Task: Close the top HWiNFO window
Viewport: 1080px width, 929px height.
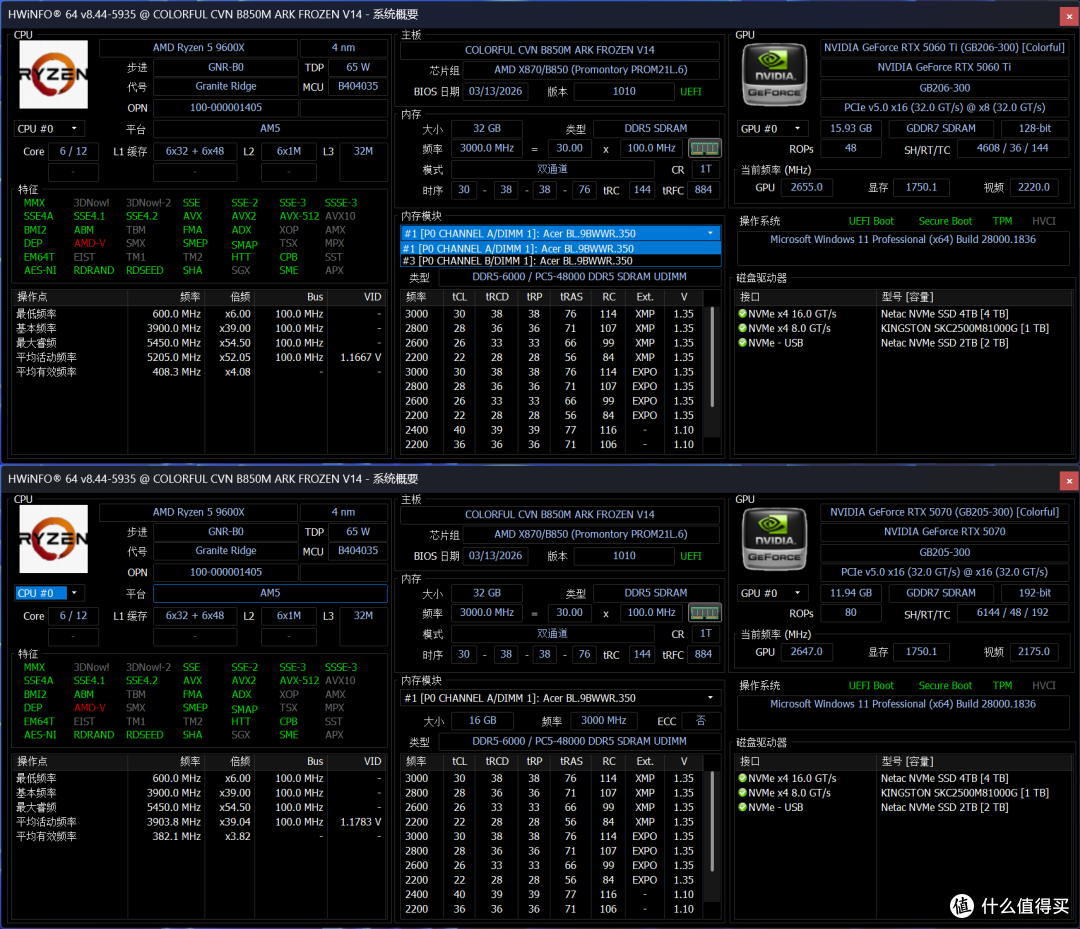Action: (1069, 16)
